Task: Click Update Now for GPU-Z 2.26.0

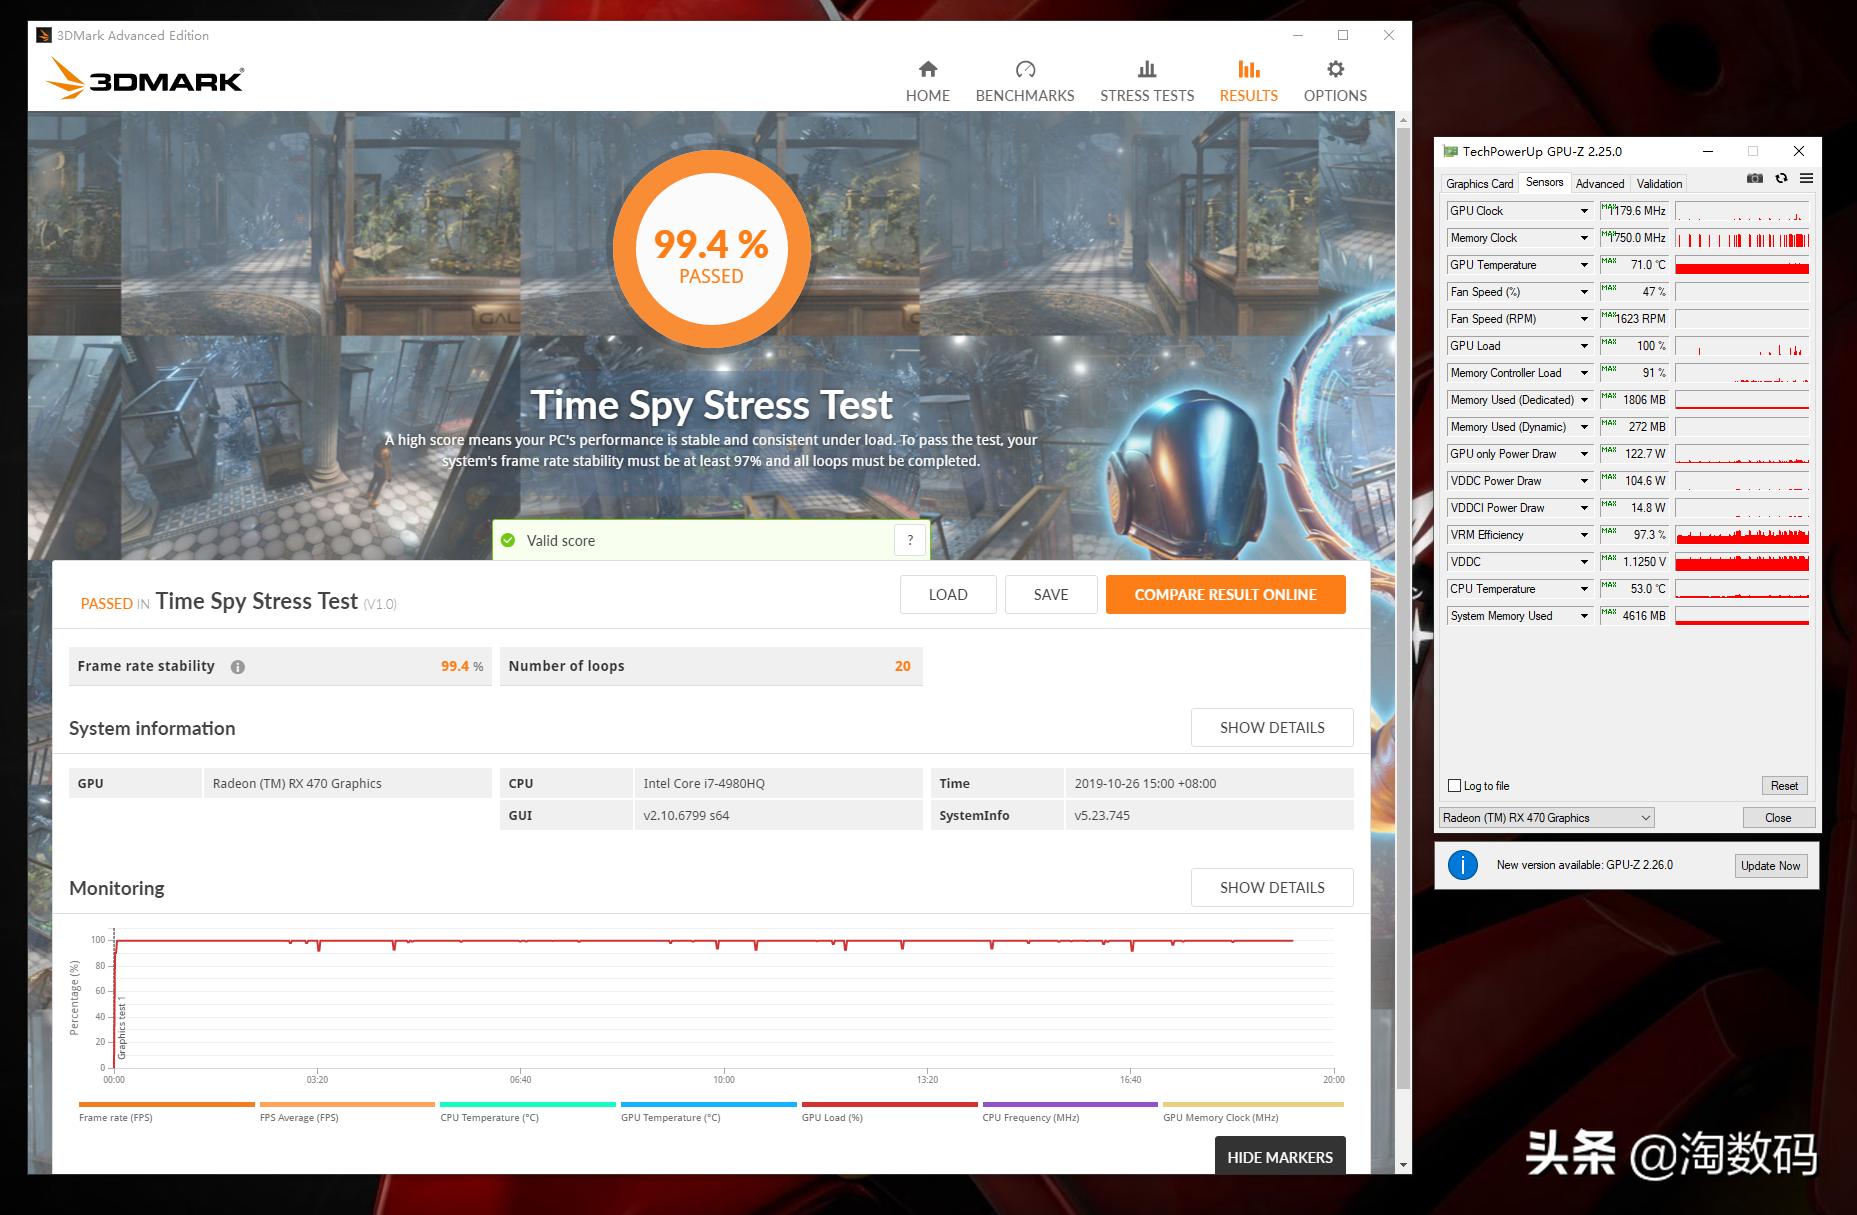Action: click(x=1770, y=865)
